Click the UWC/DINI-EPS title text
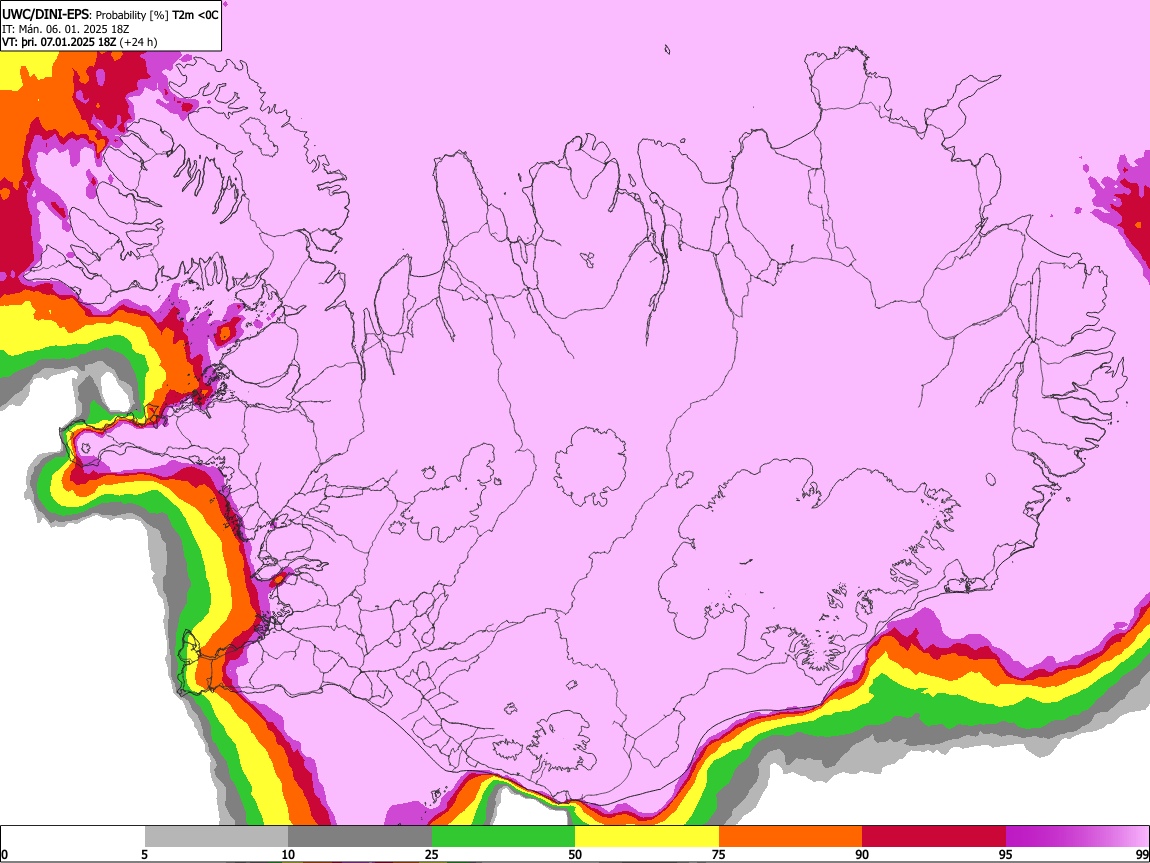Viewport: 1150px width, 863px height. pyautogui.click(x=45, y=14)
